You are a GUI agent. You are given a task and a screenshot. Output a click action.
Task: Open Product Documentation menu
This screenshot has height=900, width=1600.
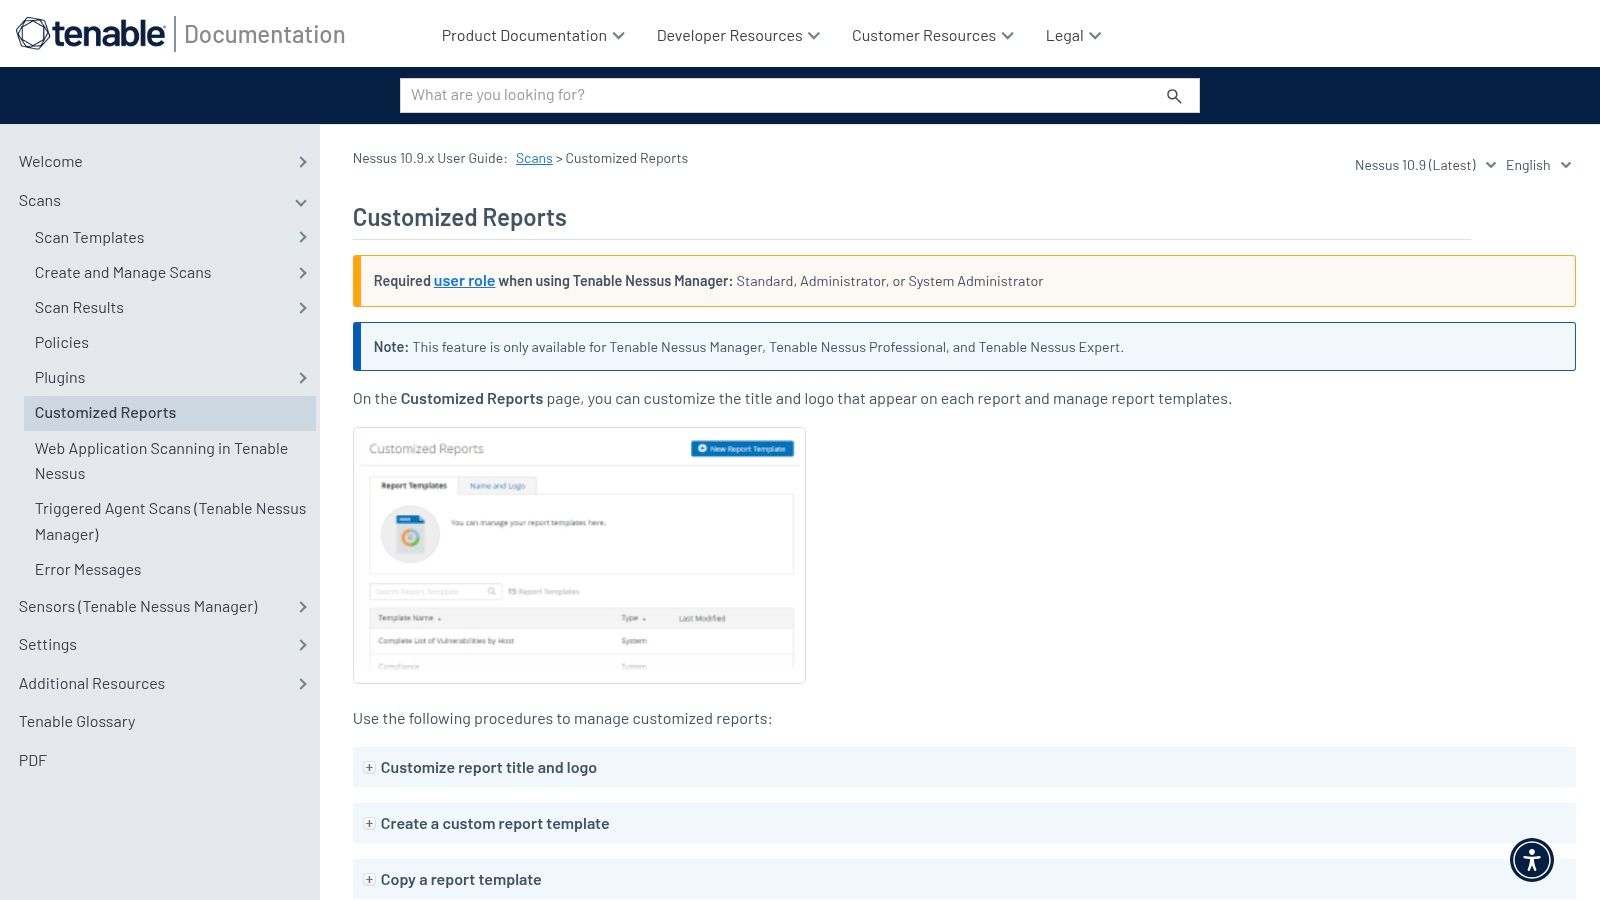[533, 35]
